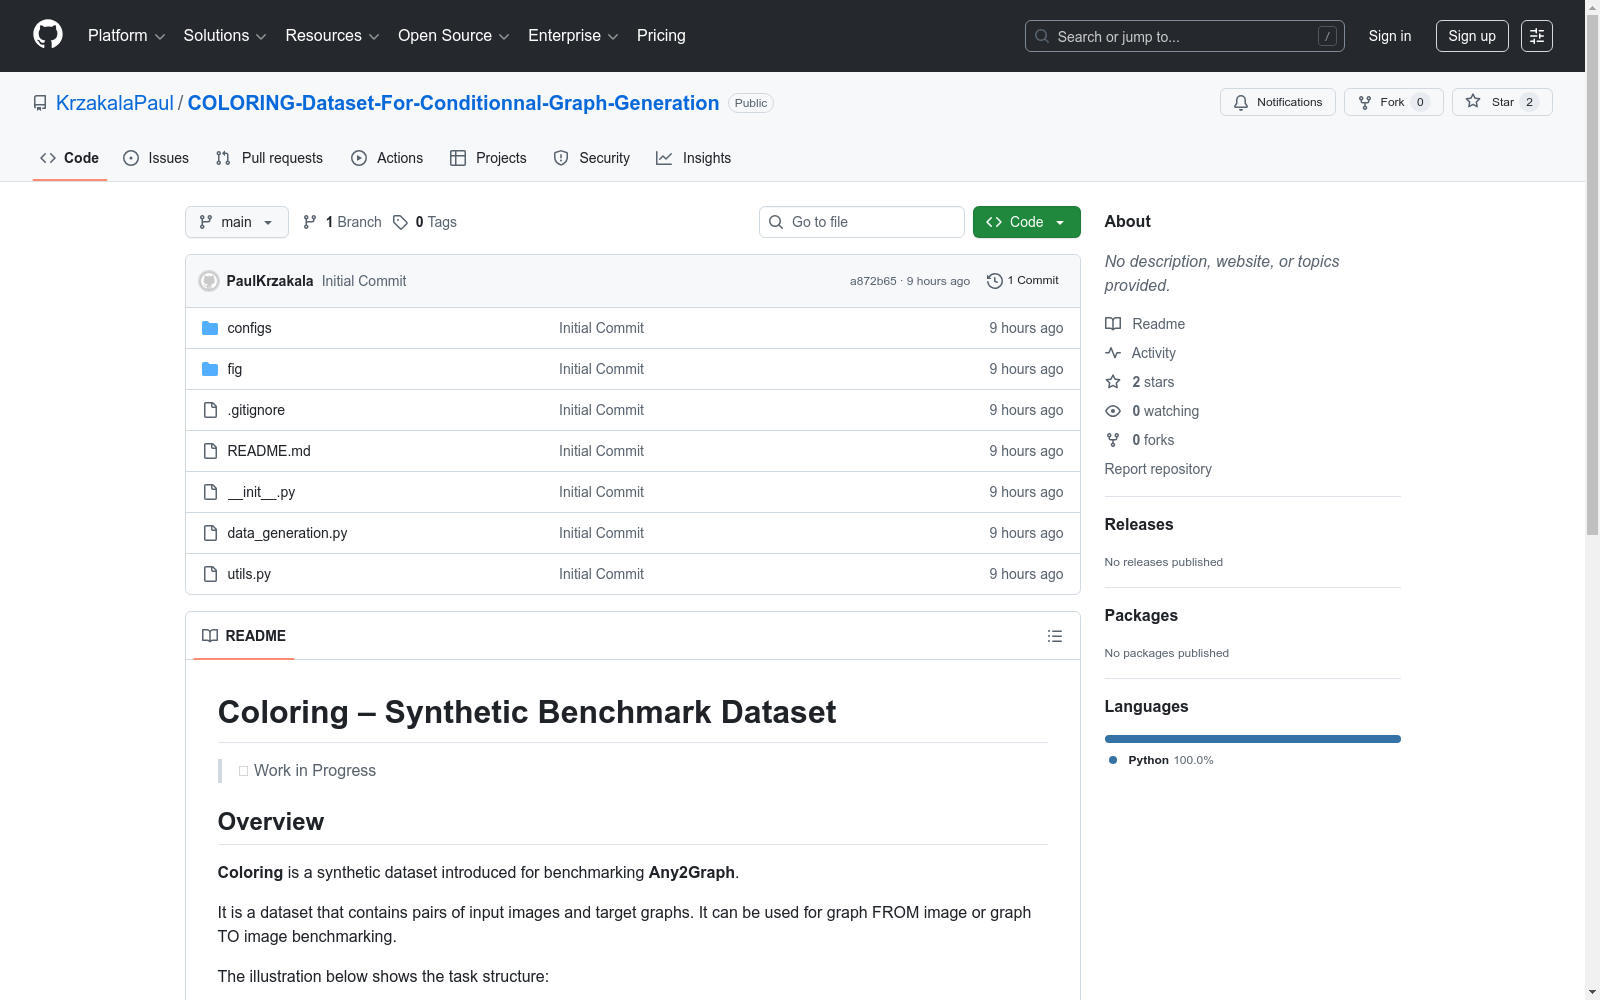
Task: Click the 'Initial Commit' message beside PaulKrzakala
Action: click(364, 281)
